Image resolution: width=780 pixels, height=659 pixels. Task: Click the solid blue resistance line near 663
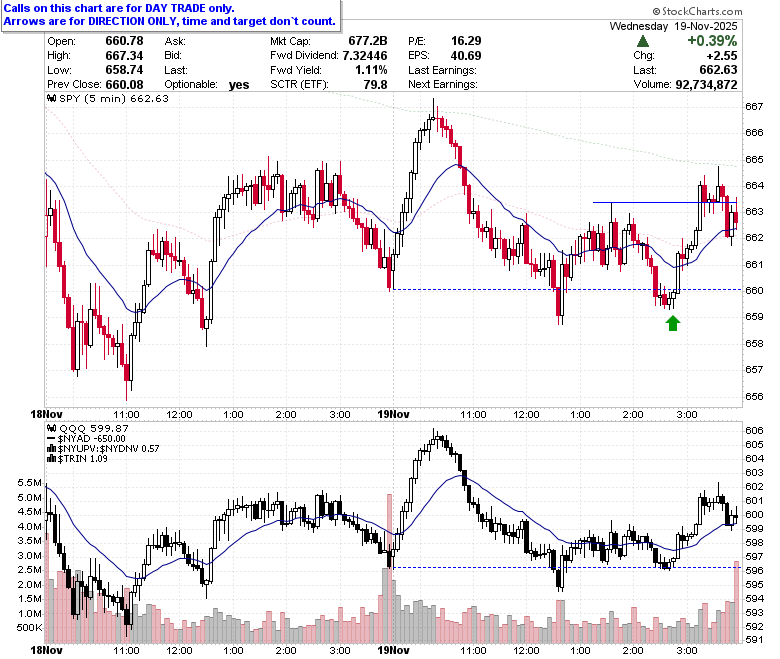(664, 202)
